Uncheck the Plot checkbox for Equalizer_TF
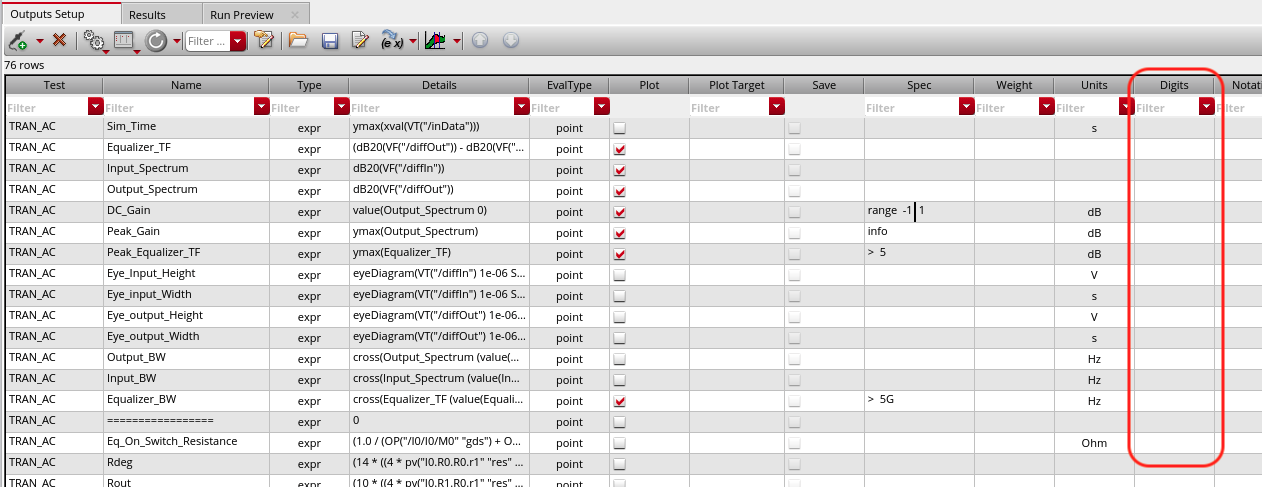The image size is (1262, 487). (620, 149)
